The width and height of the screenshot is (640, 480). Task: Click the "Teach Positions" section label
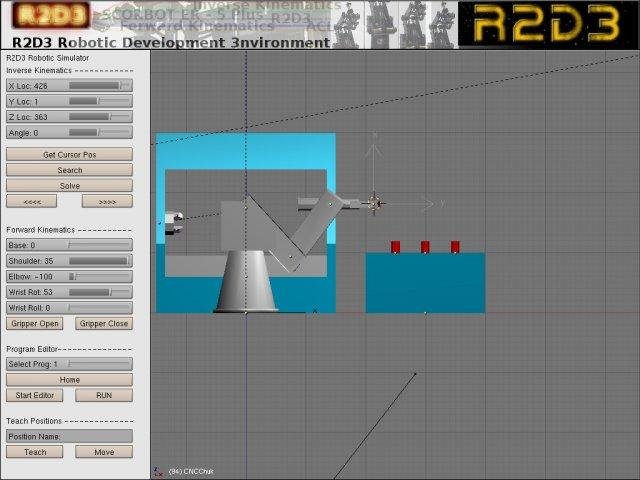pyautogui.click(x=34, y=421)
